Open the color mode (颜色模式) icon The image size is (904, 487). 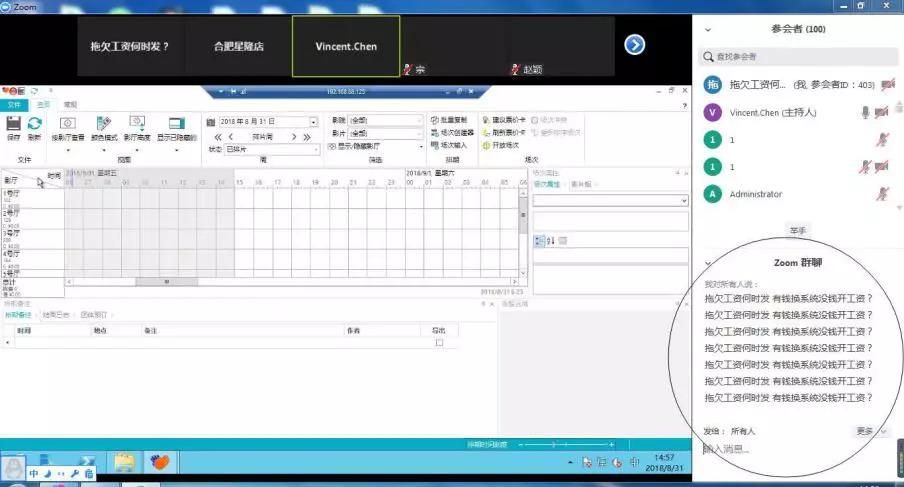(104, 123)
